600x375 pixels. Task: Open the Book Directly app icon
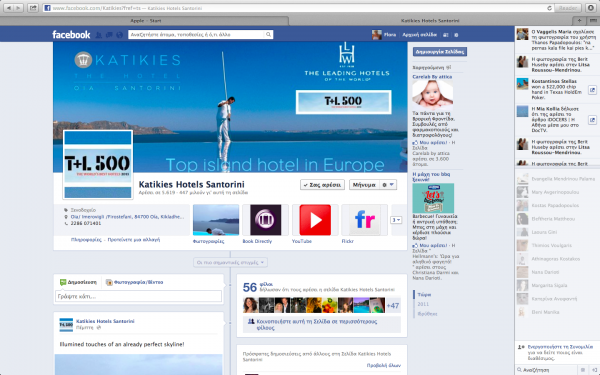click(x=265, y=220)
